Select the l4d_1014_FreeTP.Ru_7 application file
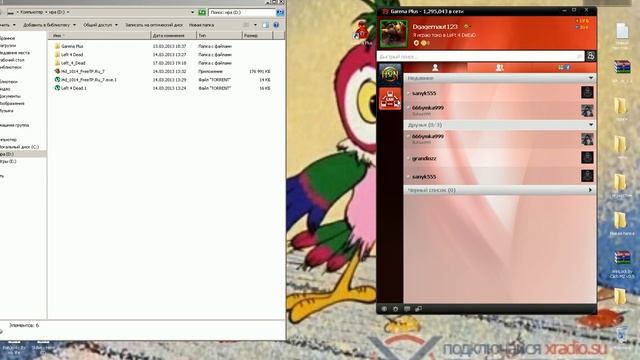This screenshot has height=360, width=640. click(x=79, y=71)
